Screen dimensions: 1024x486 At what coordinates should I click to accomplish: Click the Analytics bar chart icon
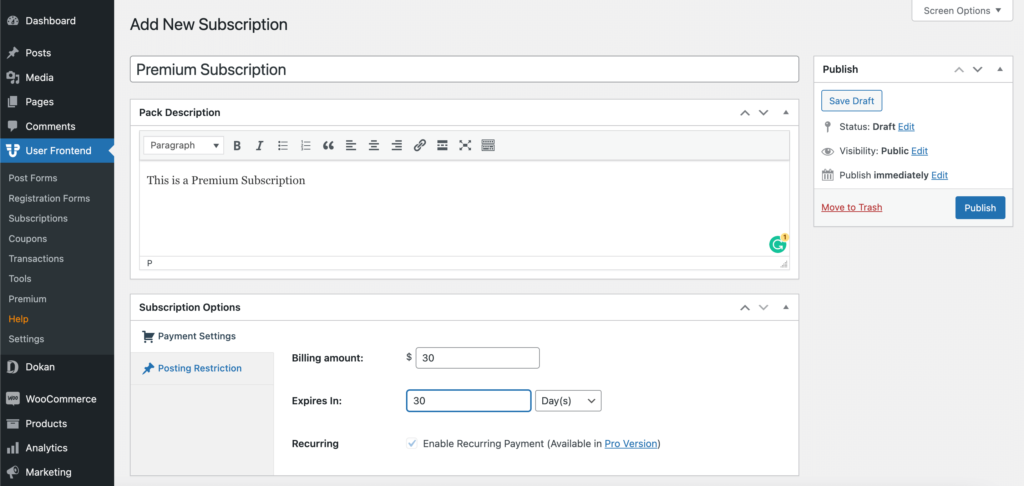pos(12,448)
